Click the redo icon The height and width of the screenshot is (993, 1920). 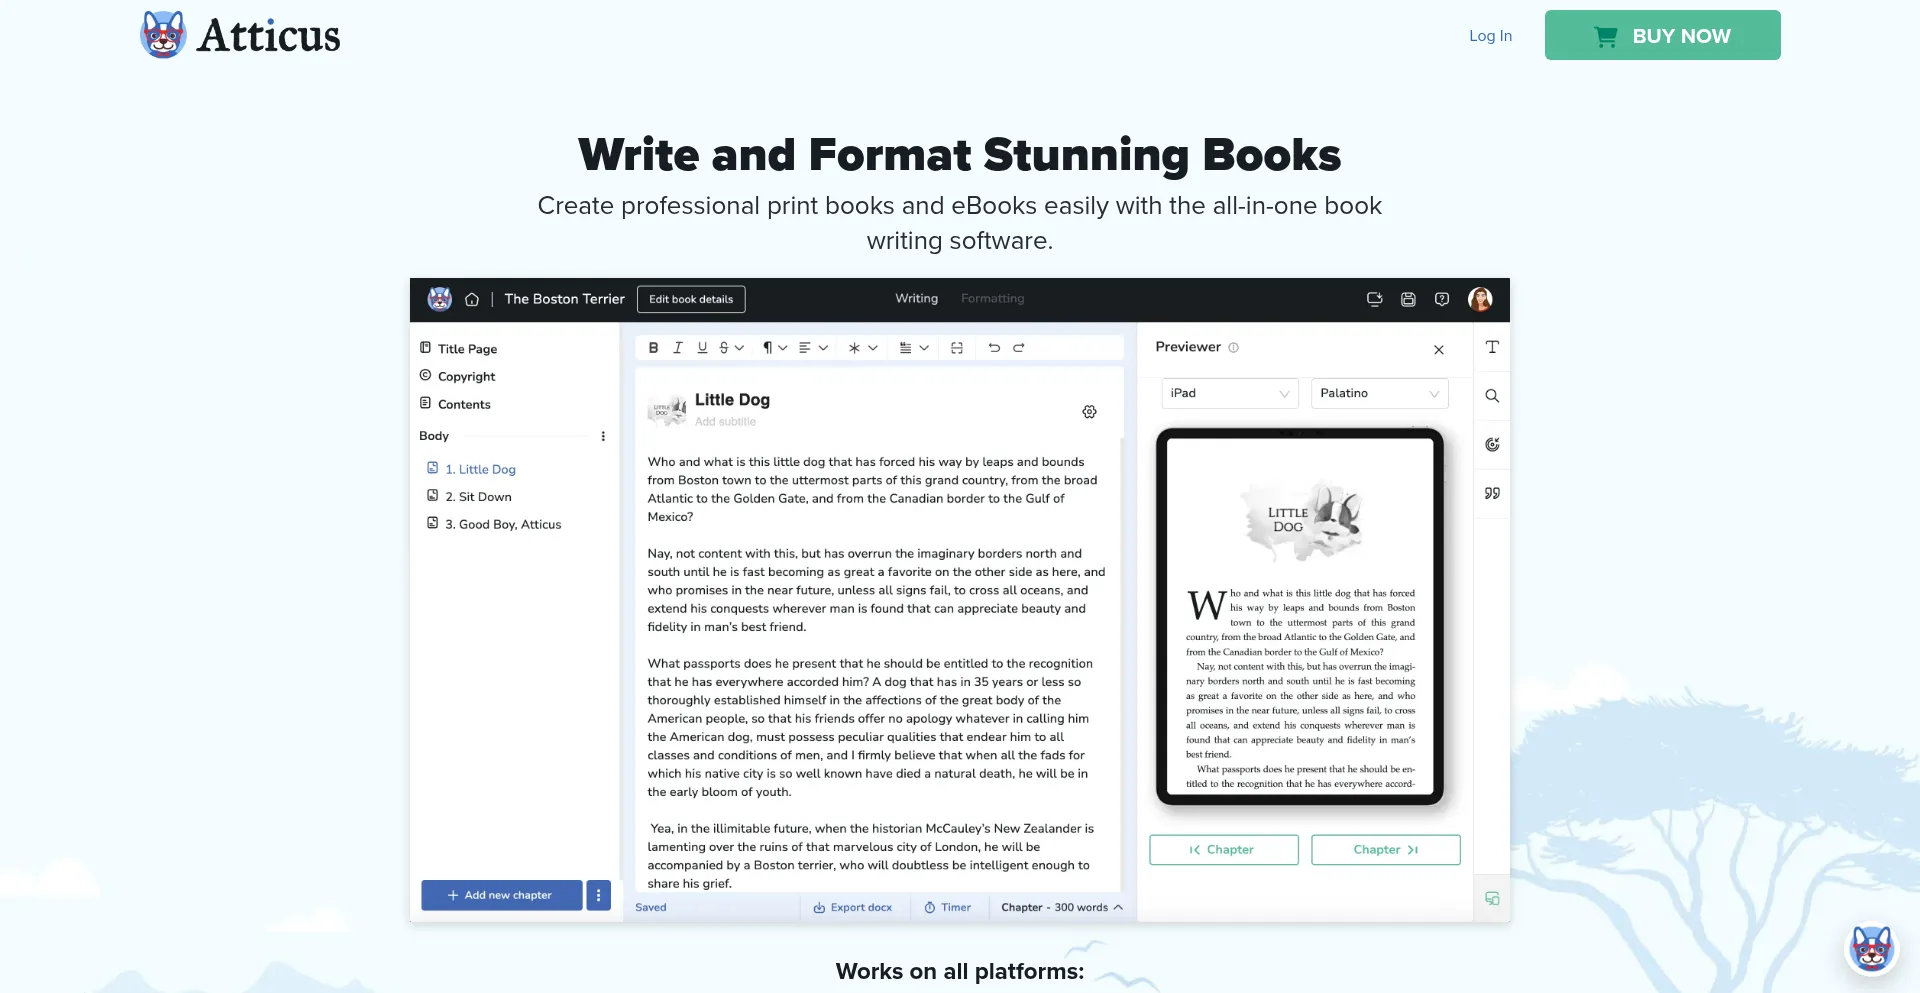tap(1019, 348)
